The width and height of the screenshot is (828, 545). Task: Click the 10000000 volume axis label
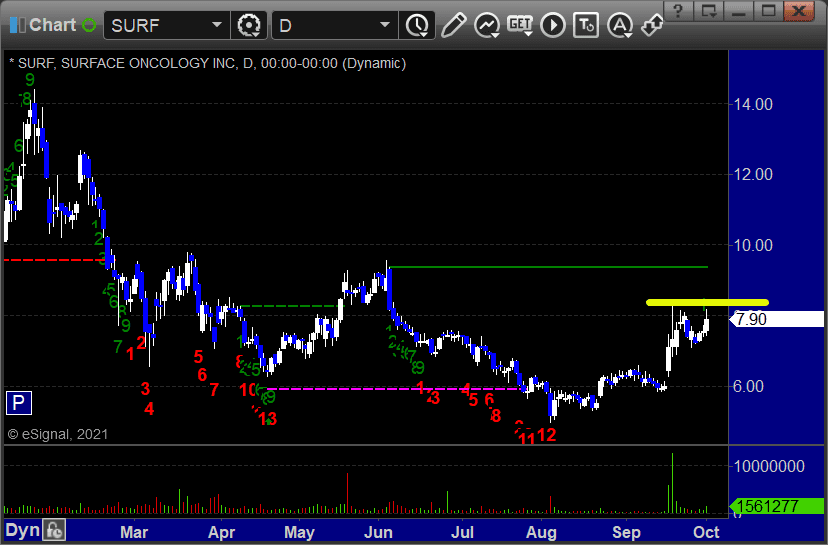769,466
